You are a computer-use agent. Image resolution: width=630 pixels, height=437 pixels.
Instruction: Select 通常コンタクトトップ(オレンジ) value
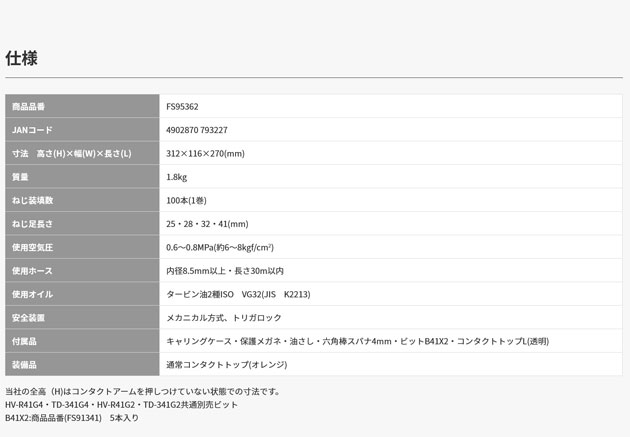[x=227, y=365]
